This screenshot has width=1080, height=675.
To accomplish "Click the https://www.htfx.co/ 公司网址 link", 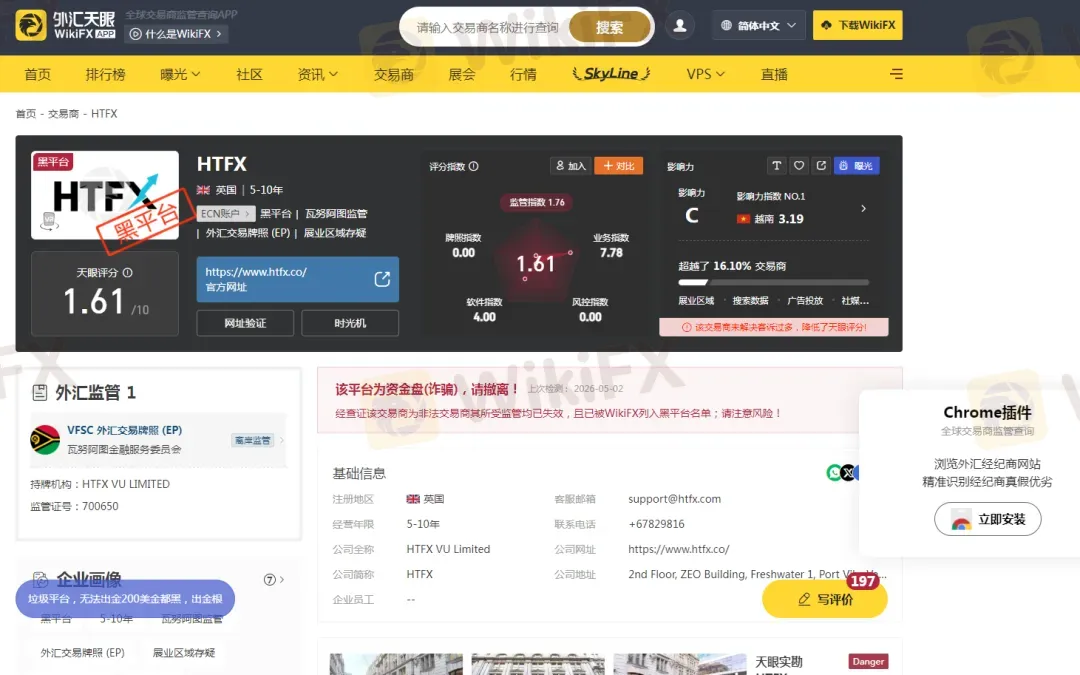I will [678, 549].
